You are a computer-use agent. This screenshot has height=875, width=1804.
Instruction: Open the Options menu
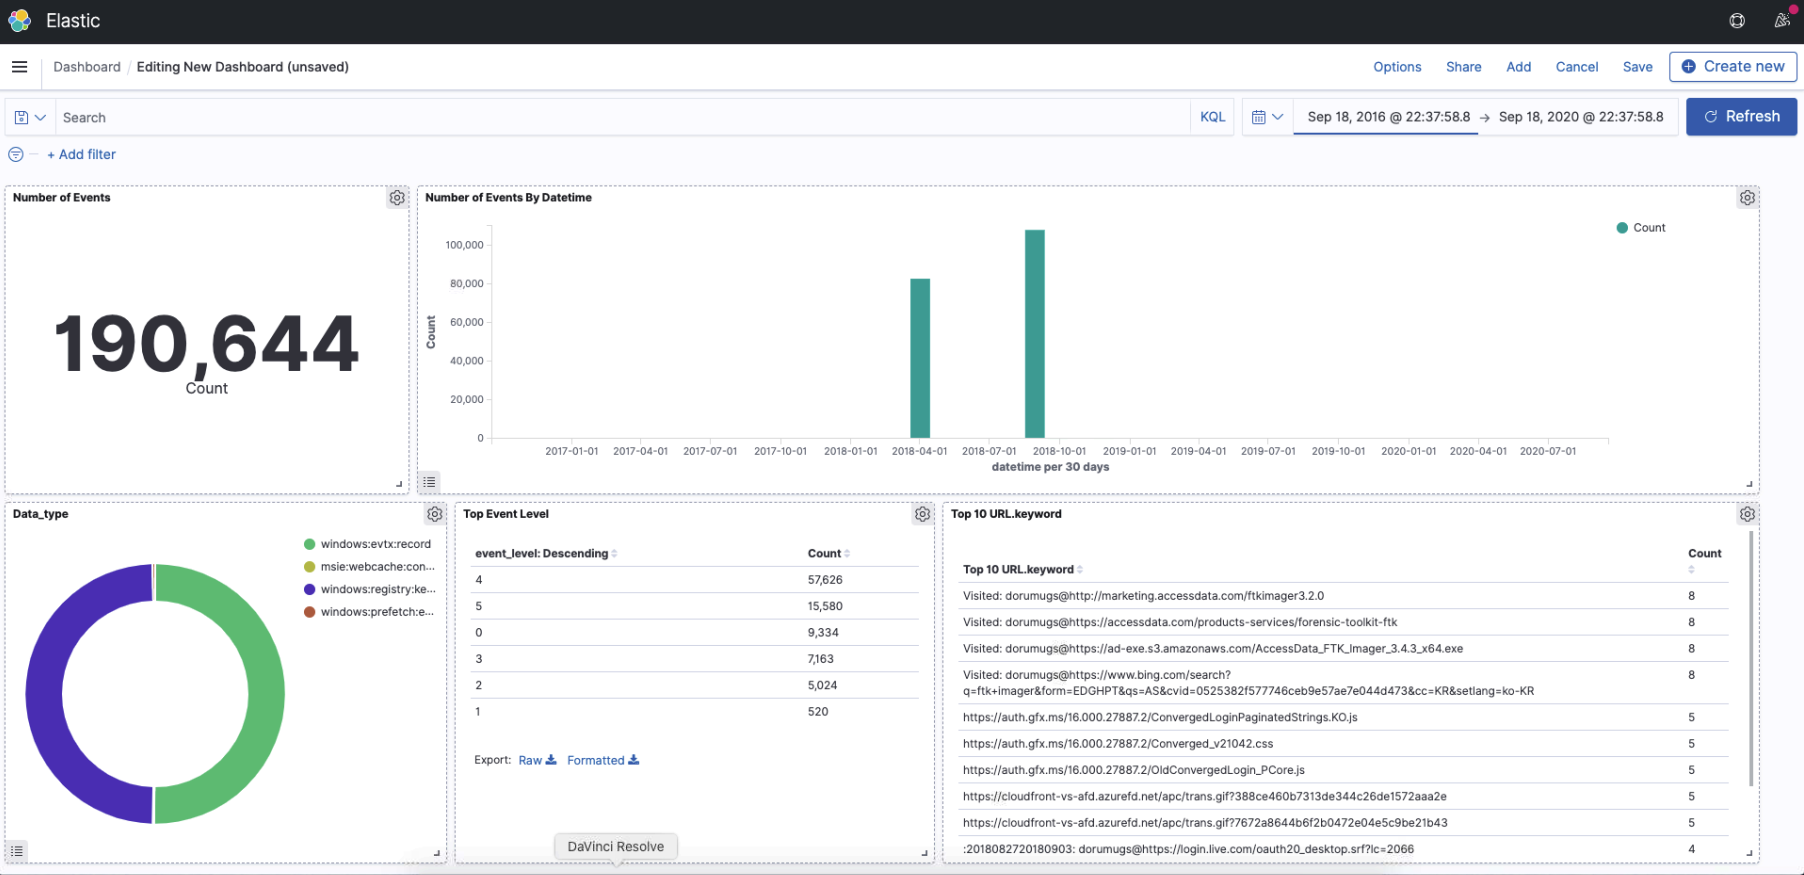point(1397,67)
